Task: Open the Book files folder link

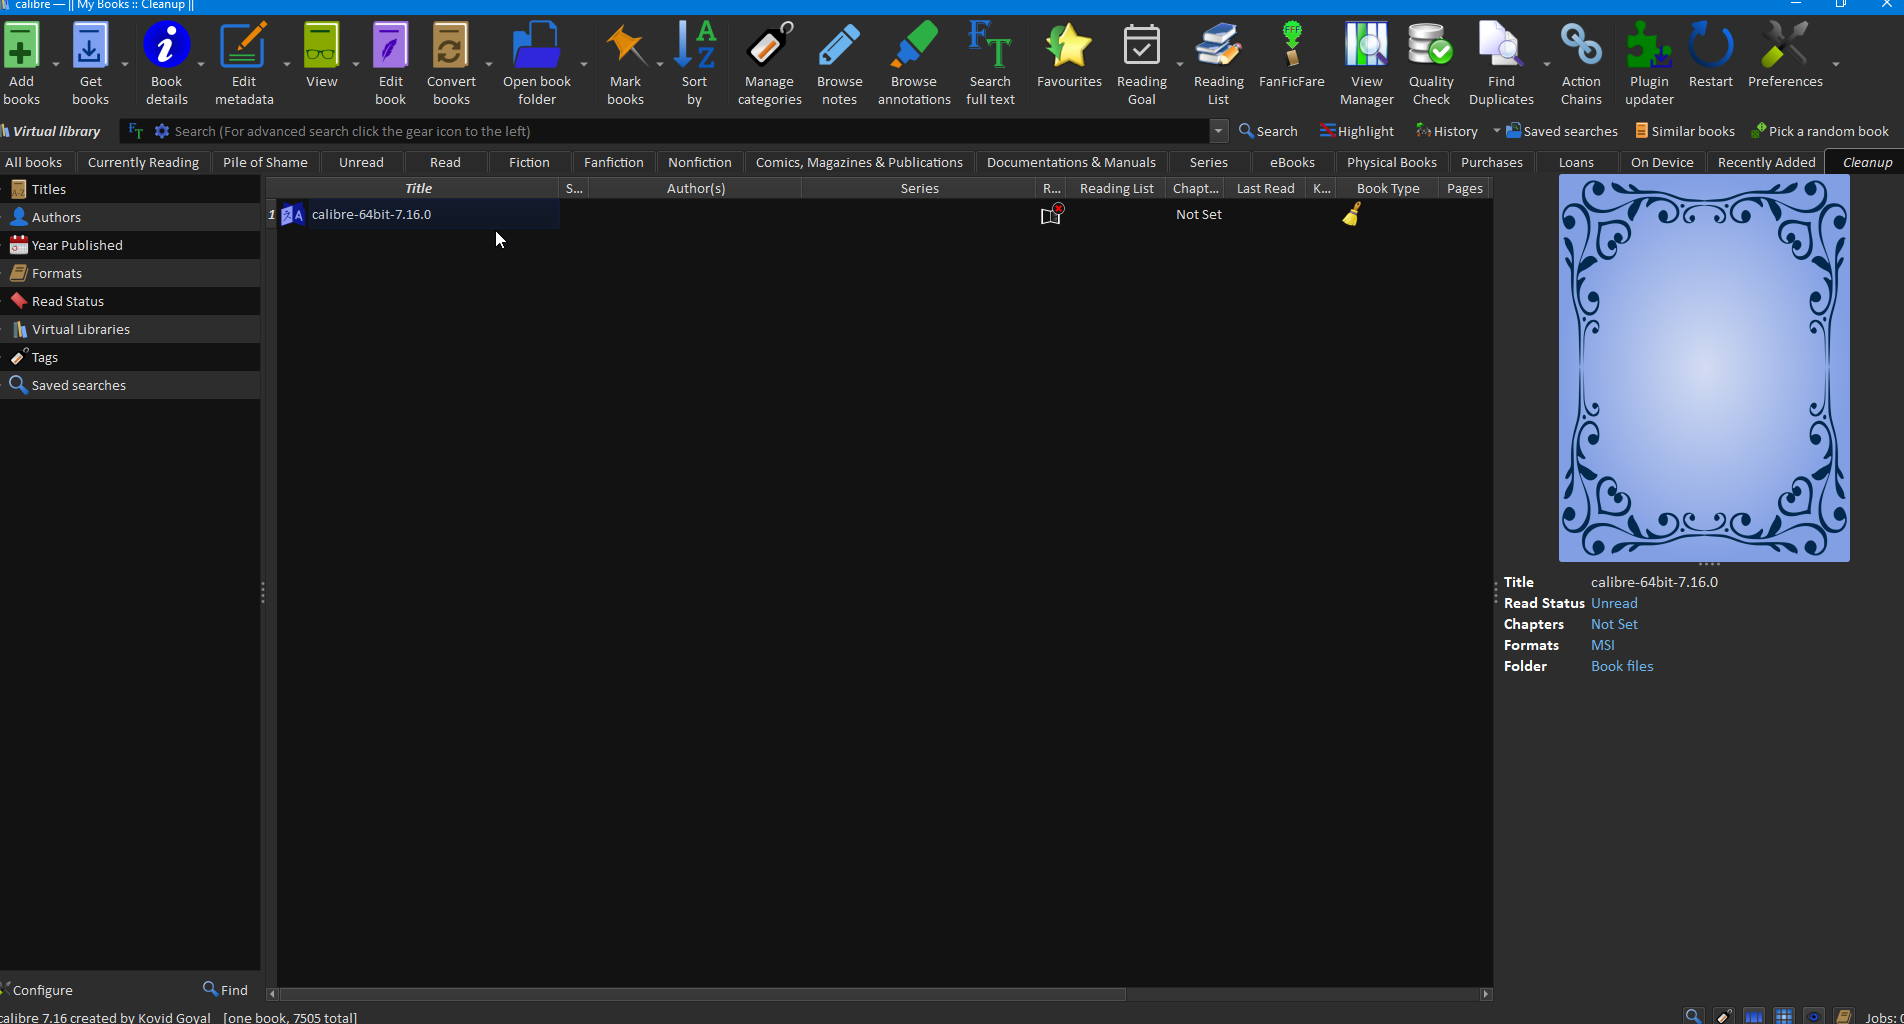Action: pyautogui.click(x=1622, y=666)
